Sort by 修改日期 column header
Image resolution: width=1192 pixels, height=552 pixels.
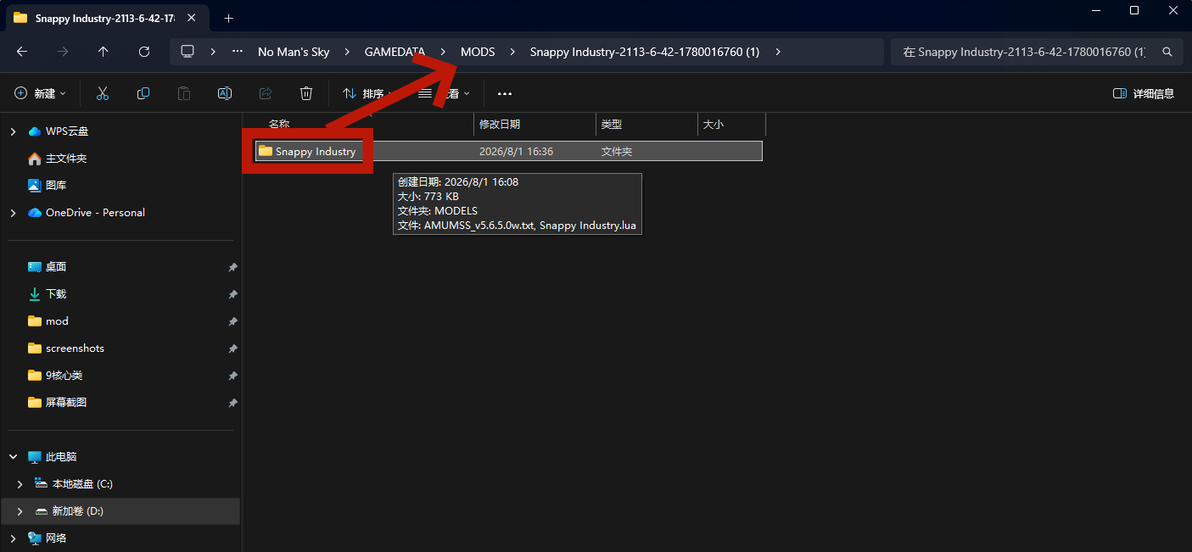[x=499, y=125]
